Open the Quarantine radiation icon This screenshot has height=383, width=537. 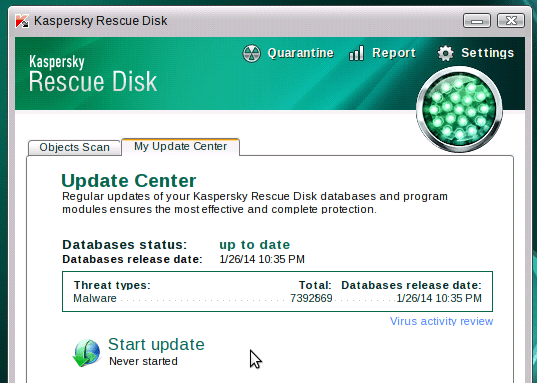[252, 53]
